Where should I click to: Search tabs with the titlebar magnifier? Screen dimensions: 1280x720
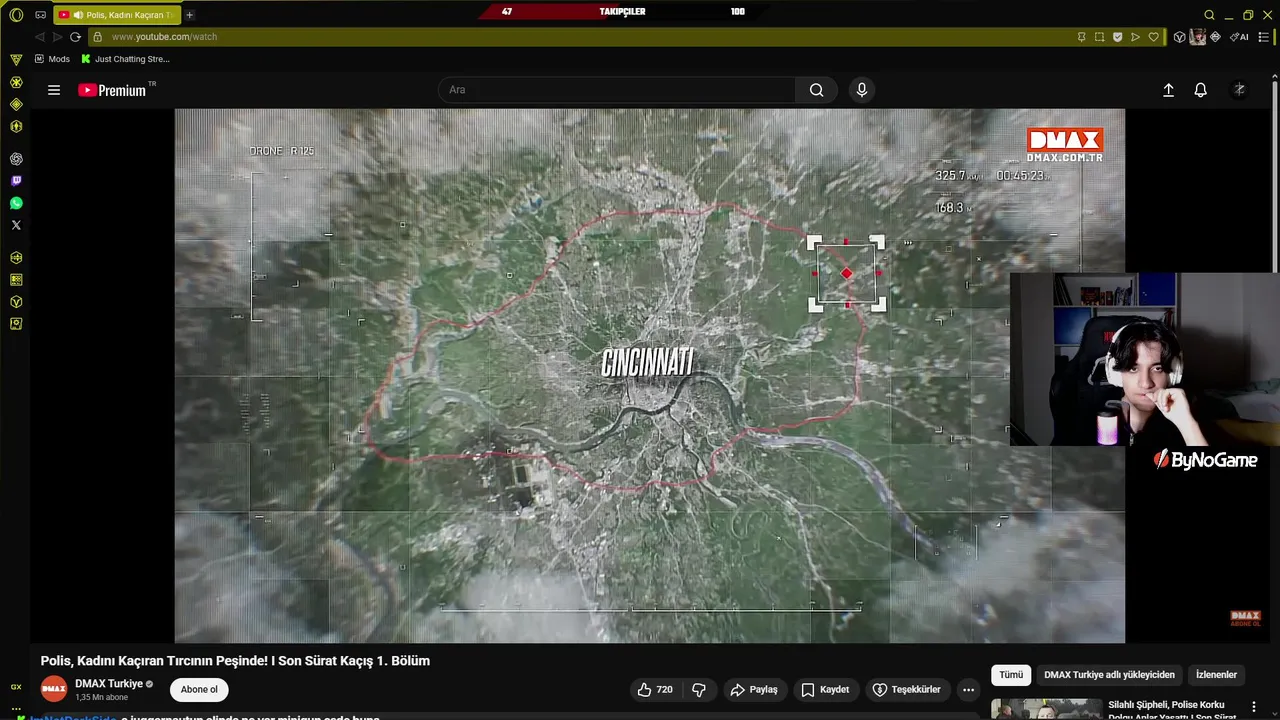tap(1209, 15)
